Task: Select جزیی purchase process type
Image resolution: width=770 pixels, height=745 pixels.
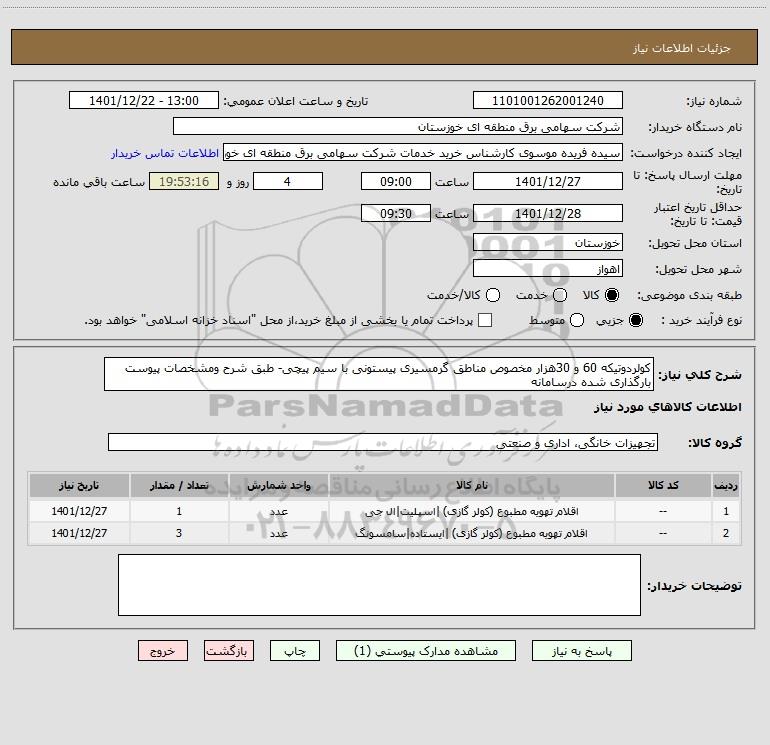Action: click(638, 320)
